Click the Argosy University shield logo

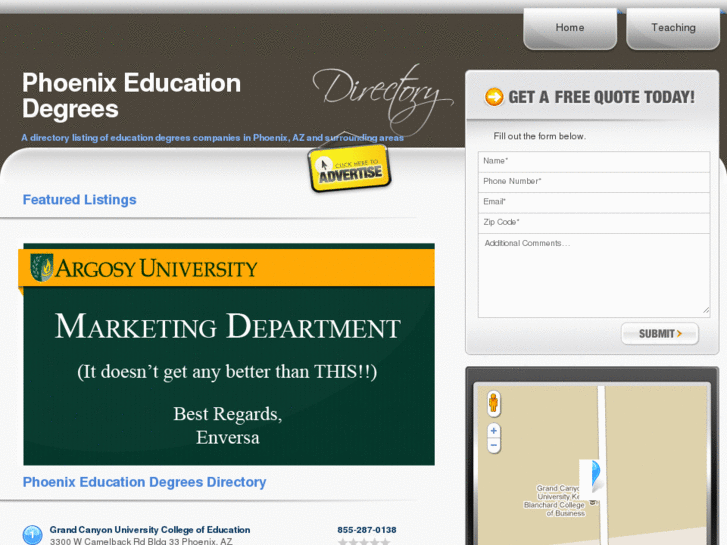[42, 268]
